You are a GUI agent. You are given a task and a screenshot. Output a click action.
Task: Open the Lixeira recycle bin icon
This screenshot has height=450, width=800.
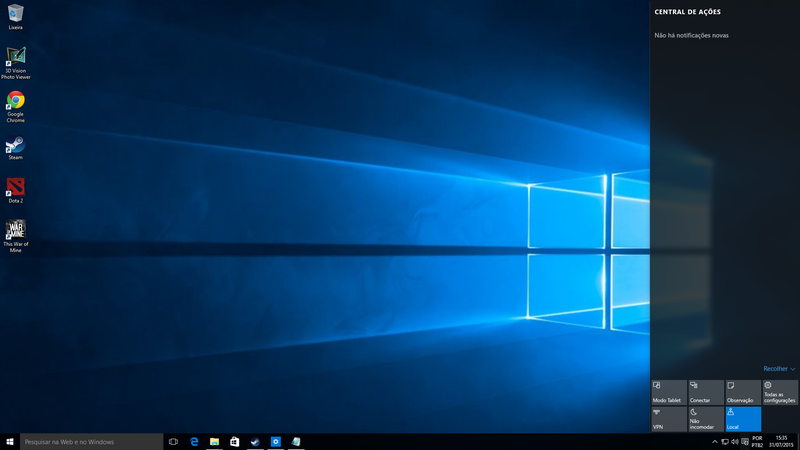coord(15,16)
